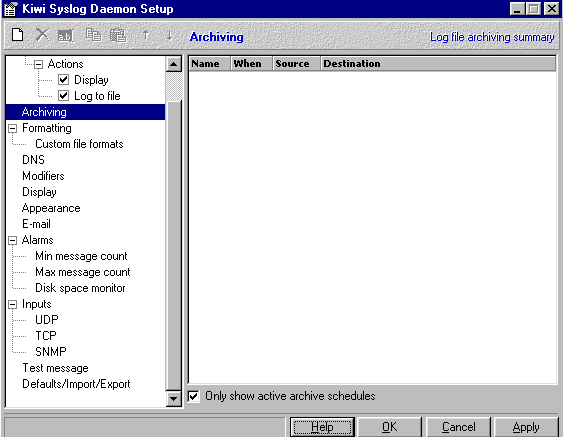The height and width of the screenshot is (437, 563).
Task: Click the tree vertical scrollbar thumb
Action: click(x=174, y=246)
